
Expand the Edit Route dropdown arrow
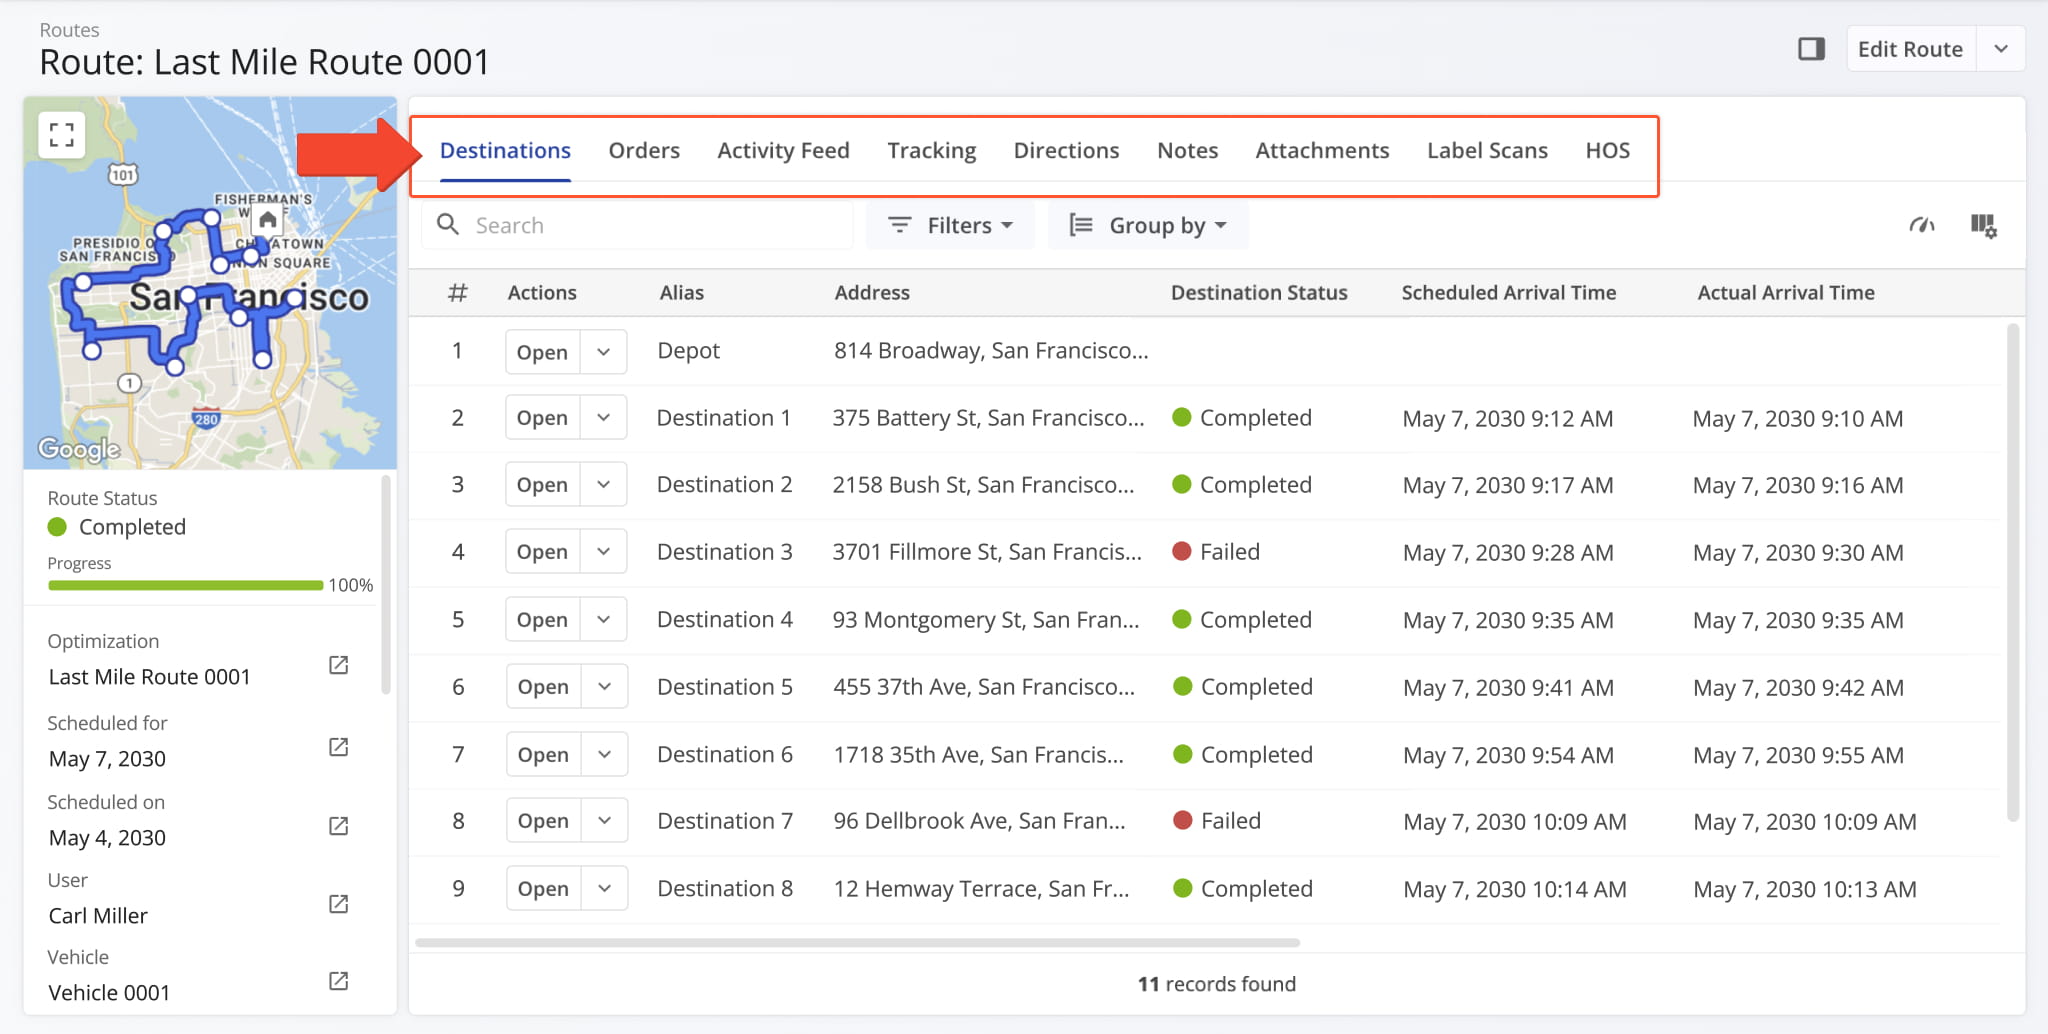coord(2001,49)
